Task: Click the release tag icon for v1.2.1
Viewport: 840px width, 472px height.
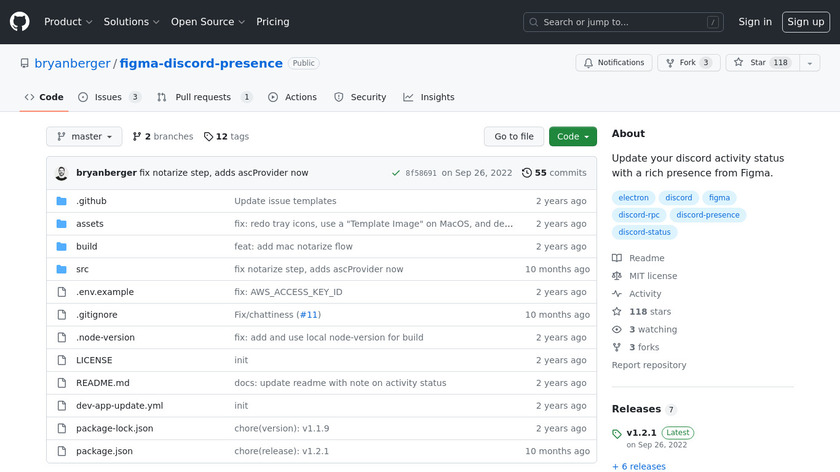Action: 617,434
